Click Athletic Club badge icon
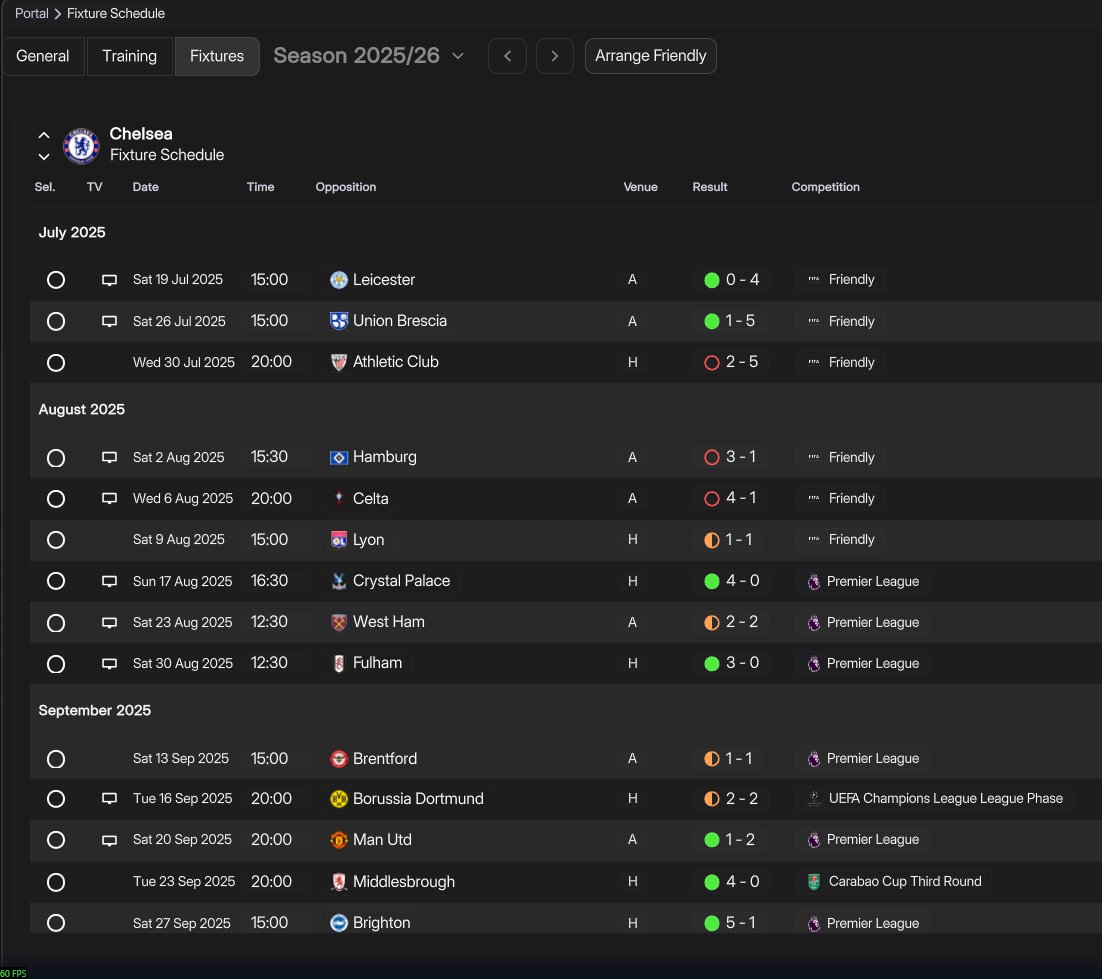This screenshot has height=979, width=1102. click(339, 362)
